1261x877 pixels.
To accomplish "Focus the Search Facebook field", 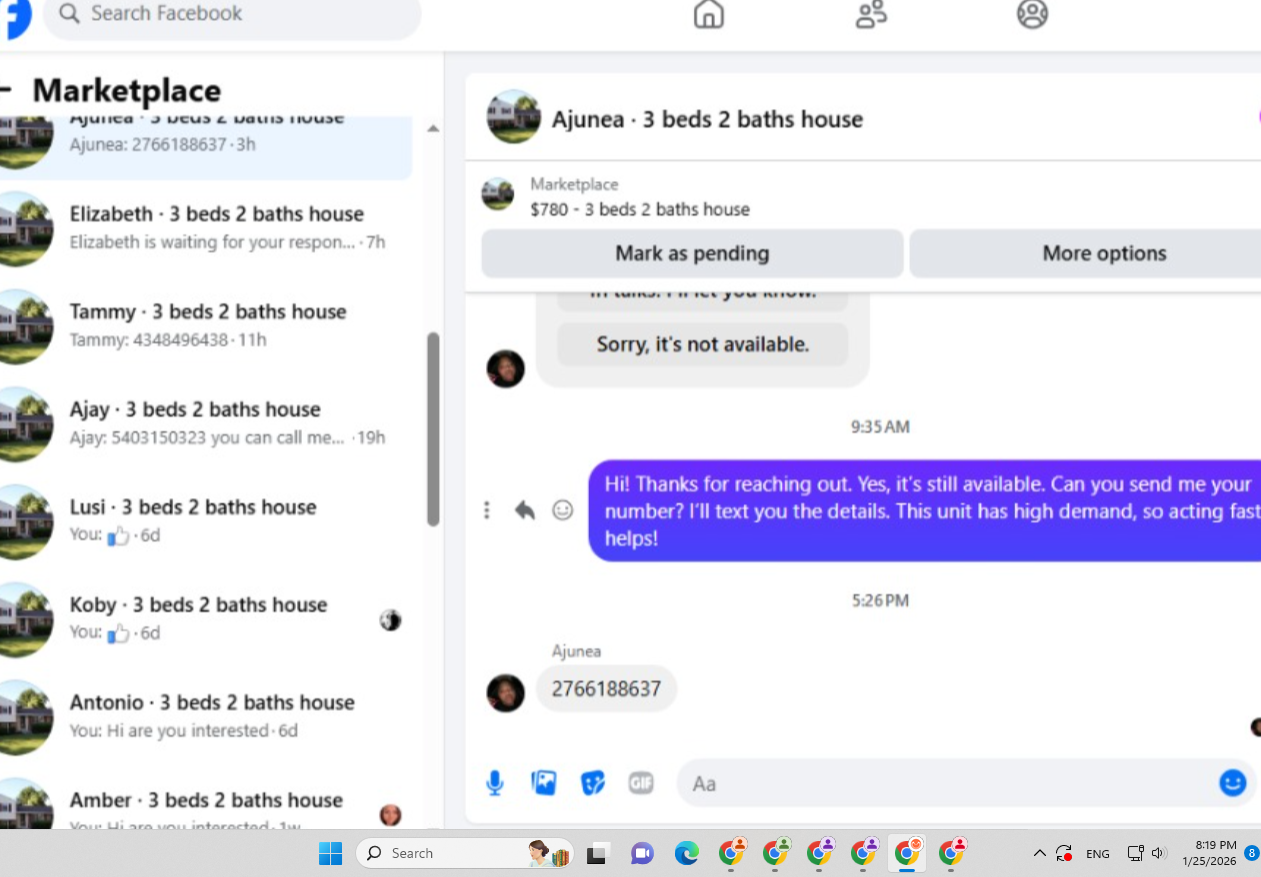I will (232, 15).
